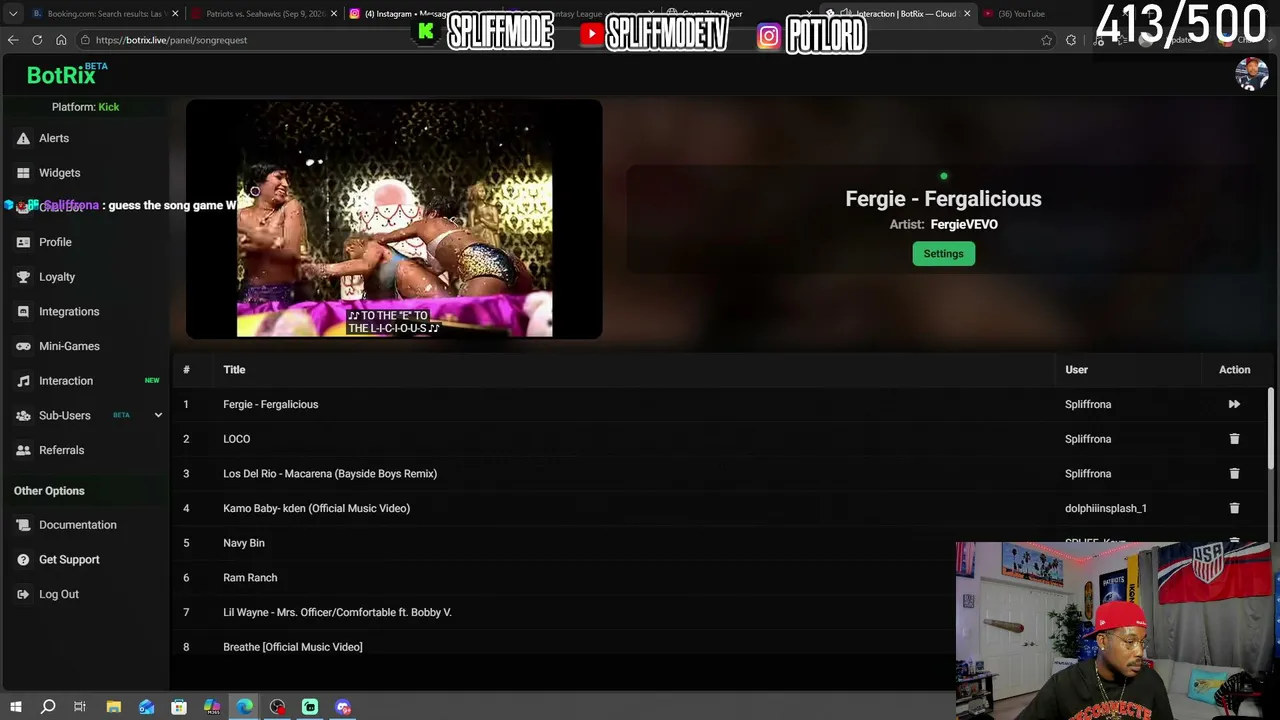Reload the page in the browser
This screenshot has height=720, width=1280.
coord(37,40)
